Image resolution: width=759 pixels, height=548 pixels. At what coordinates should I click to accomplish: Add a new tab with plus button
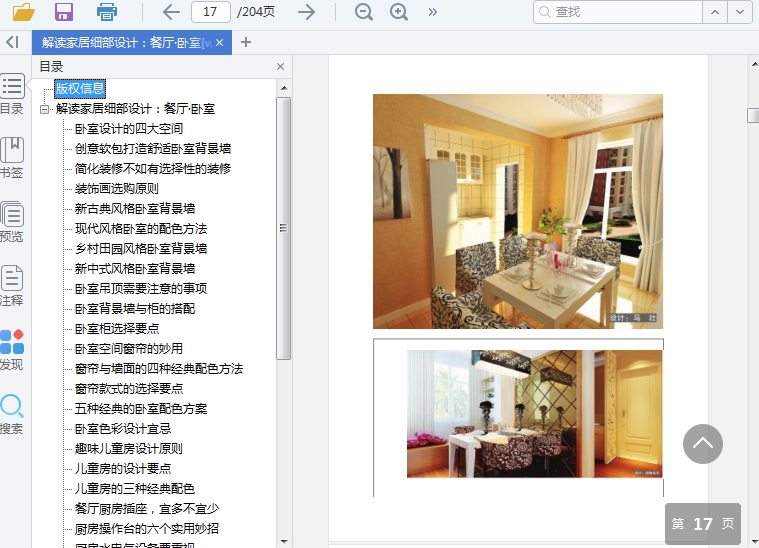coord(246,43)
